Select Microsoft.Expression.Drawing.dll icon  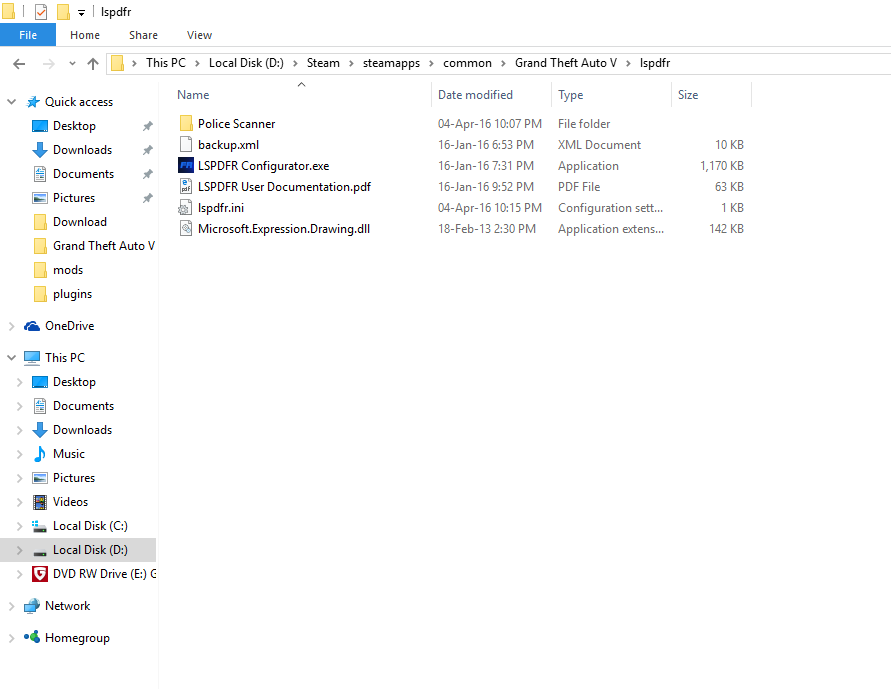click(186, 228)
